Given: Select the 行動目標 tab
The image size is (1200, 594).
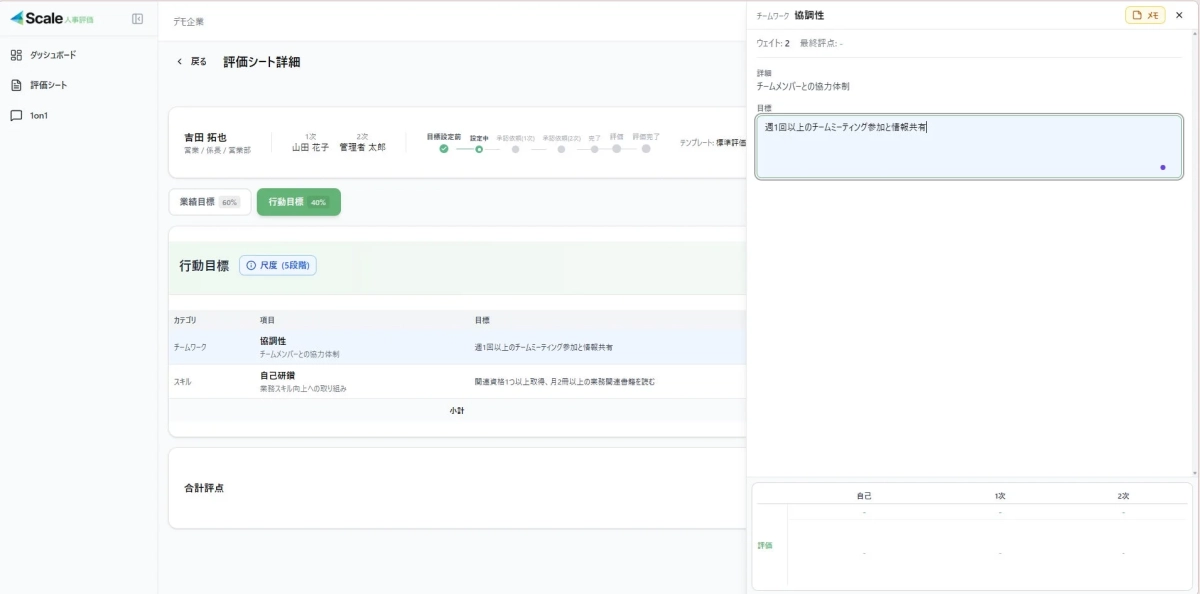Looking at the screenshot, I should tap(298, 202).
